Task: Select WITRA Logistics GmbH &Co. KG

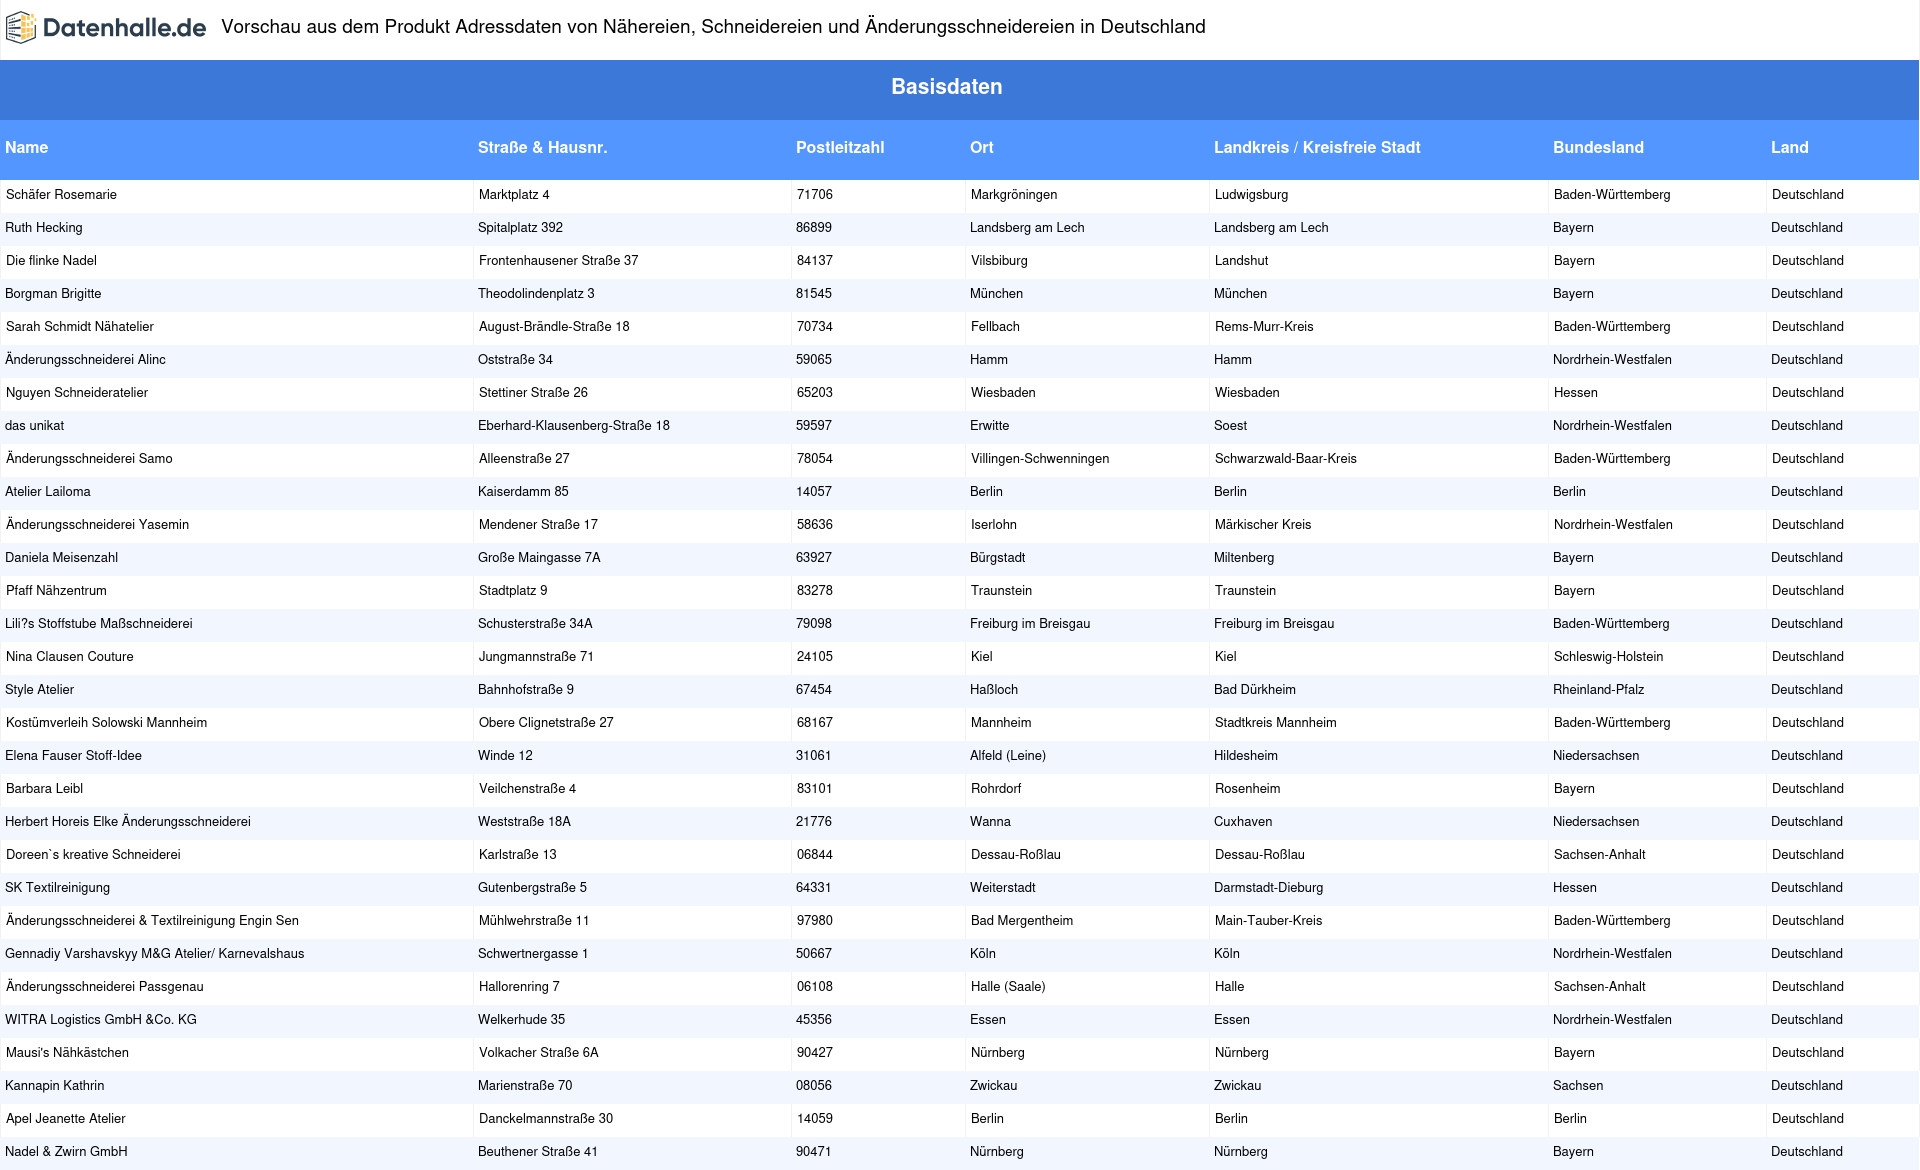Action: coord(101,1020)
